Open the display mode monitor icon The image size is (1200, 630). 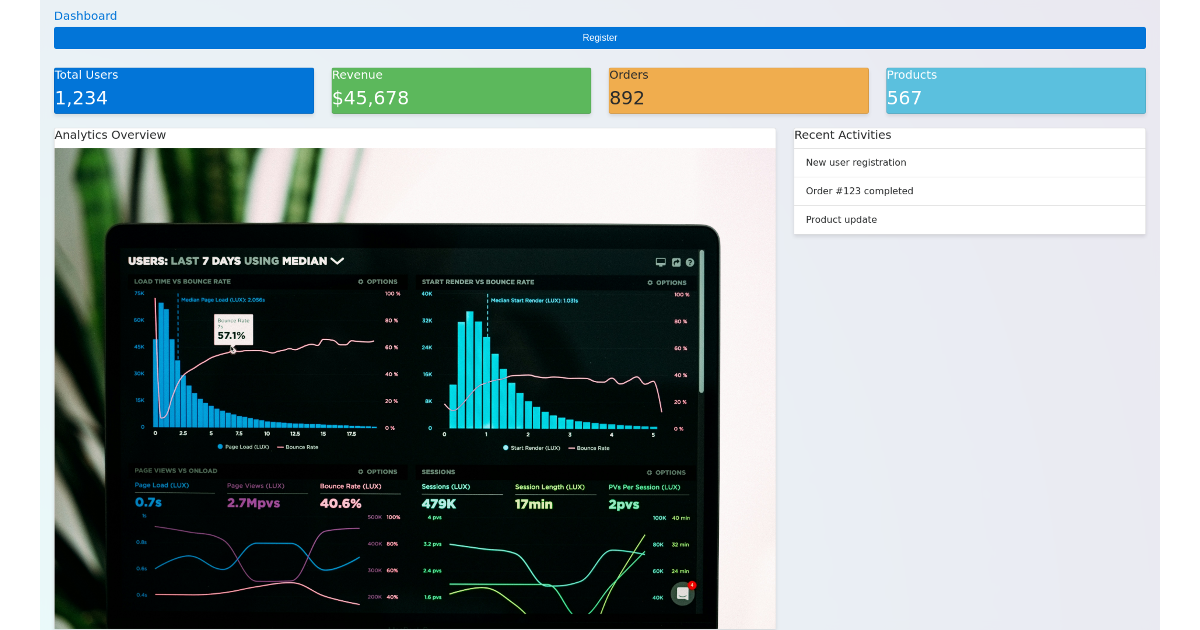pyautogui.click(x=661, y=262)
